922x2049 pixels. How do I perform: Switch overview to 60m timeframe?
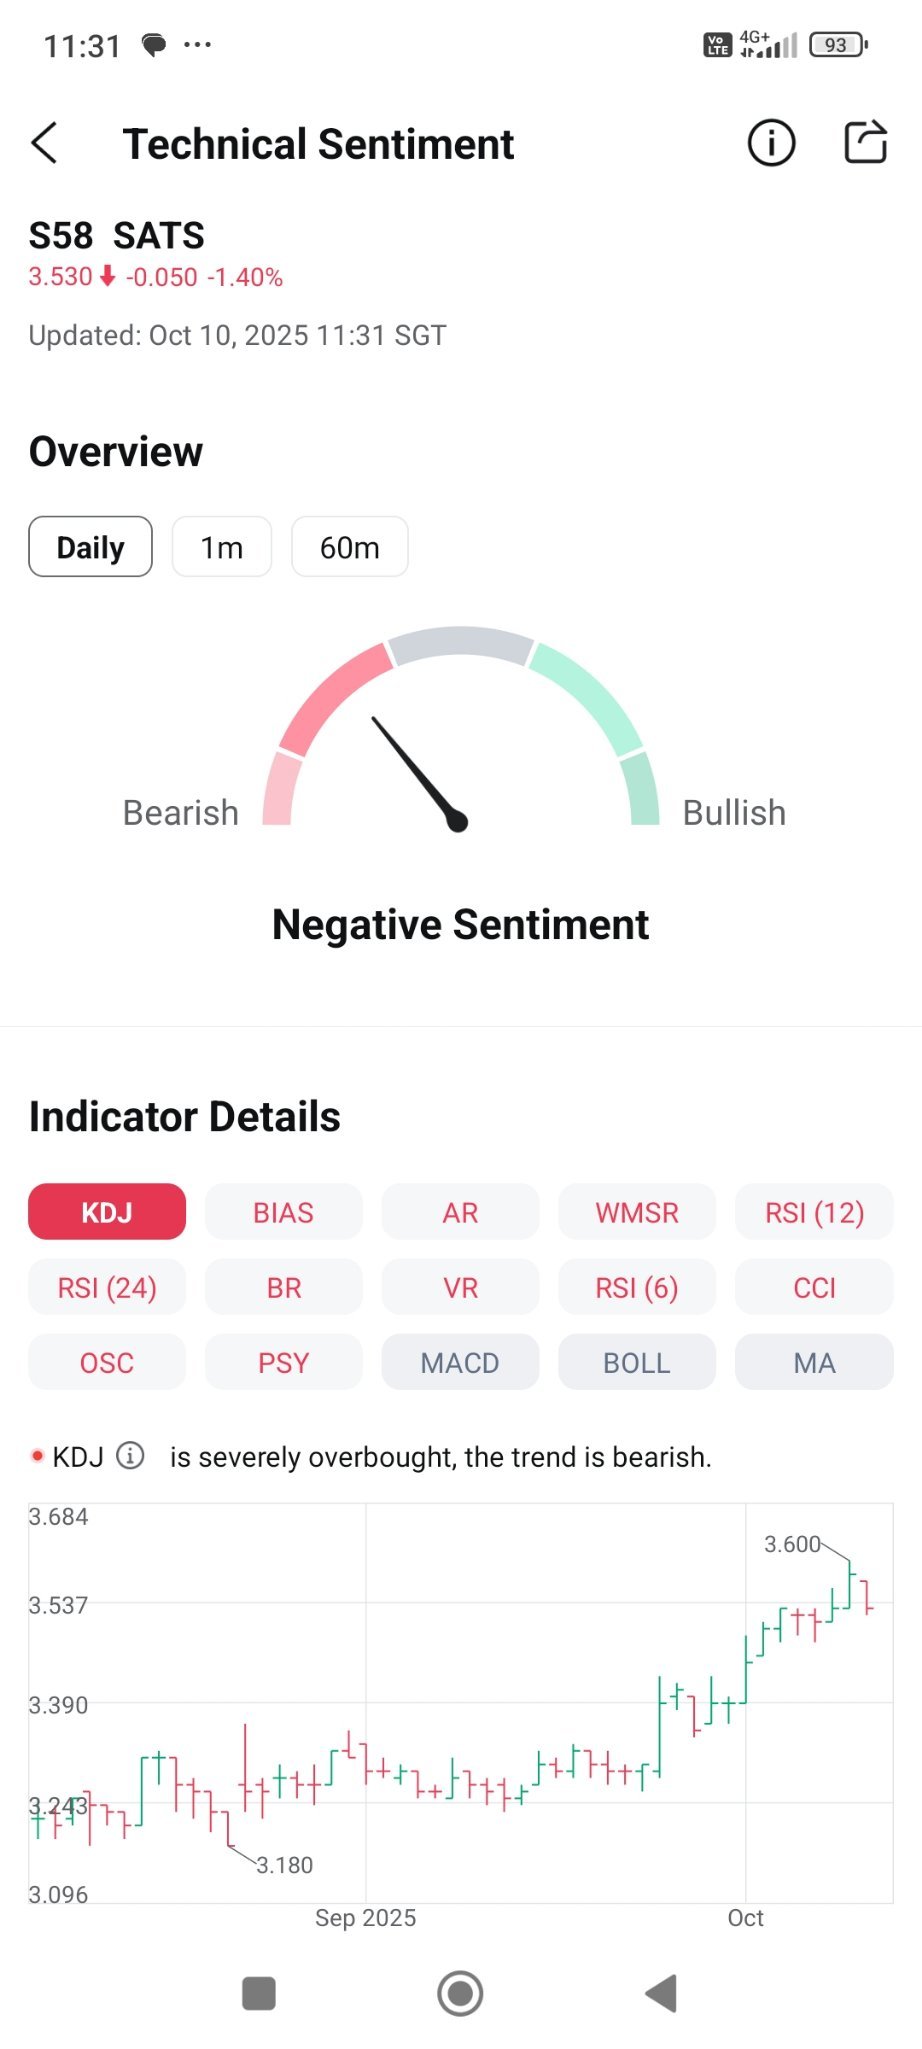[x=350, y=547]
